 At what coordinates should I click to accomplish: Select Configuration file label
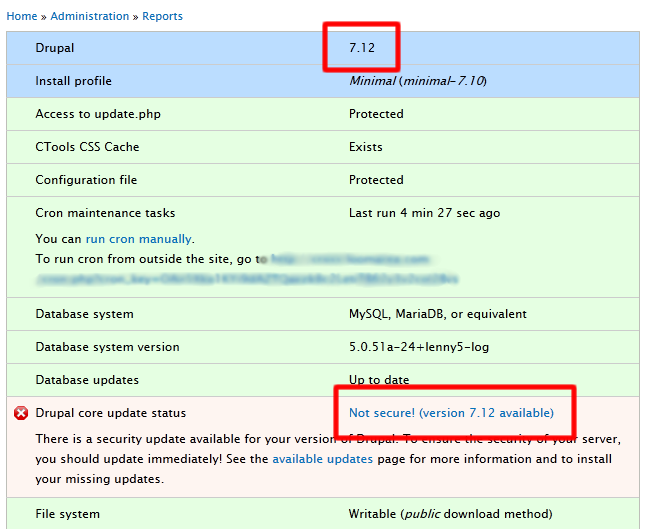86,180
